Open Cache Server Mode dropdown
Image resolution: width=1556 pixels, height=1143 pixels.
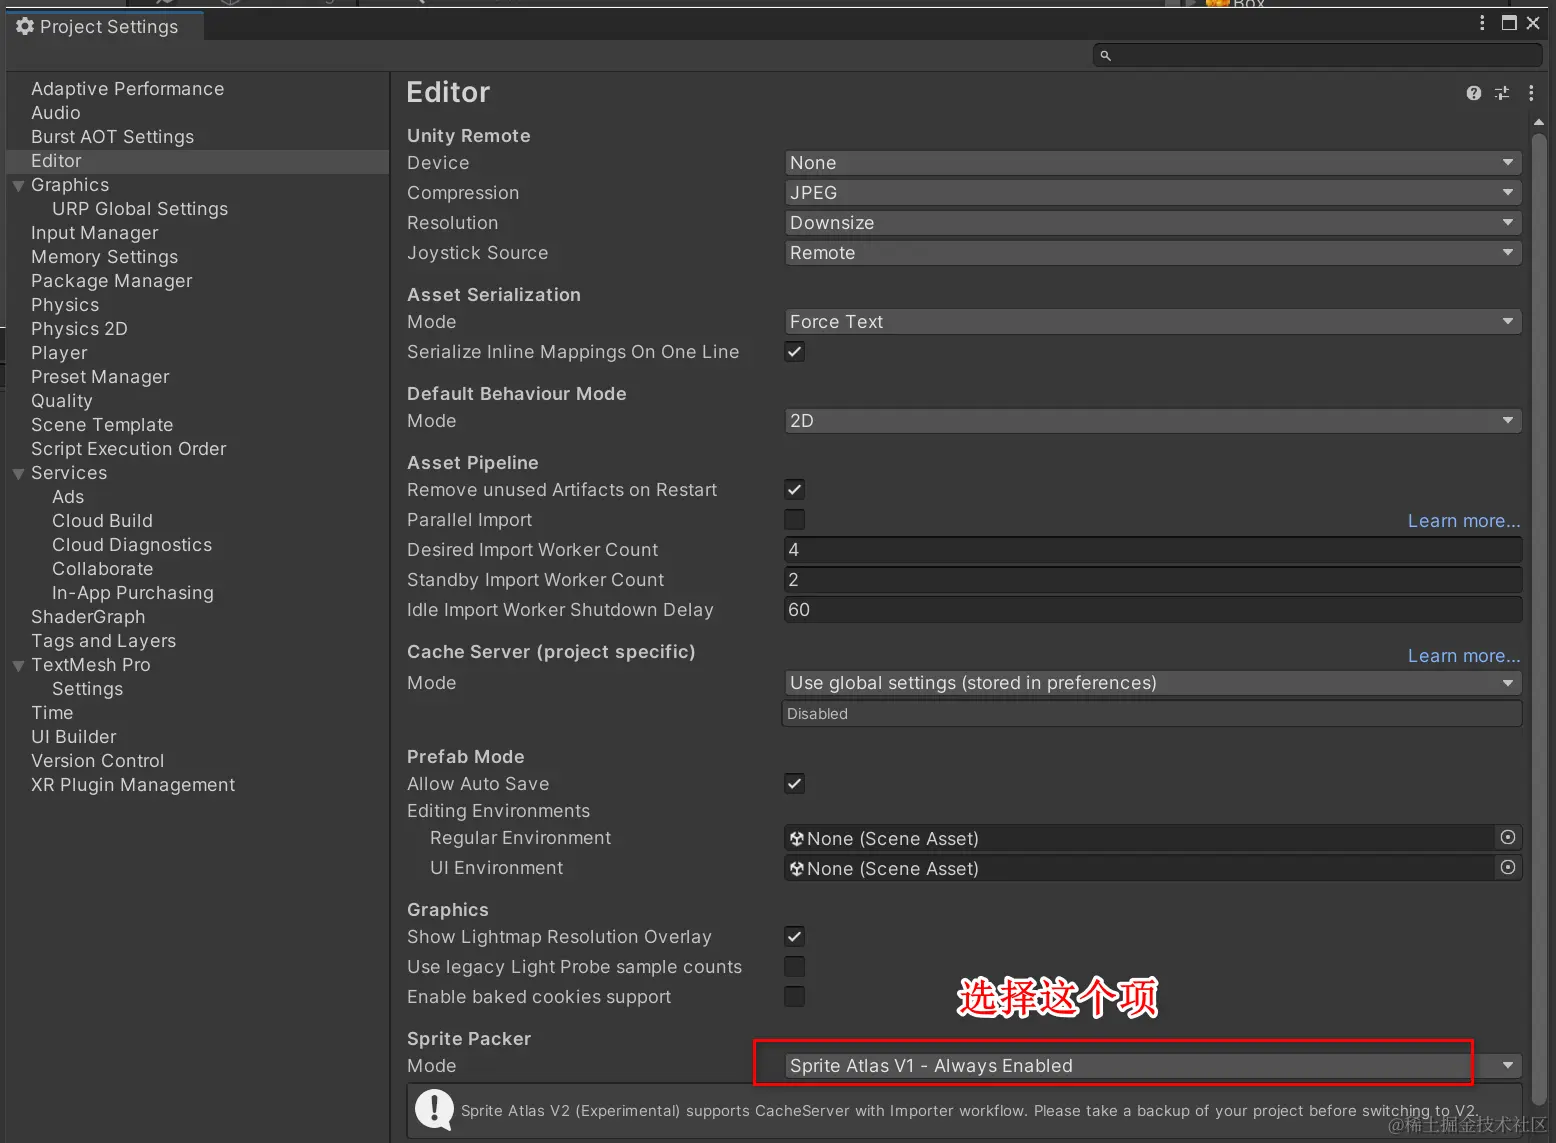[1153, 683]
